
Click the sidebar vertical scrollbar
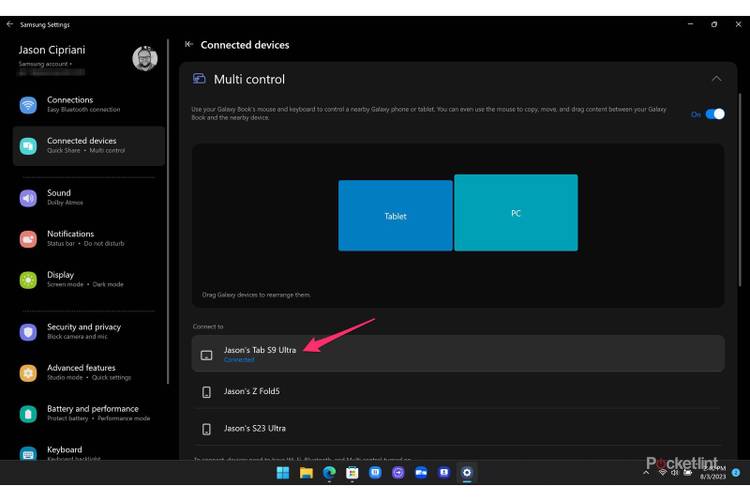[x=168, y=211]
